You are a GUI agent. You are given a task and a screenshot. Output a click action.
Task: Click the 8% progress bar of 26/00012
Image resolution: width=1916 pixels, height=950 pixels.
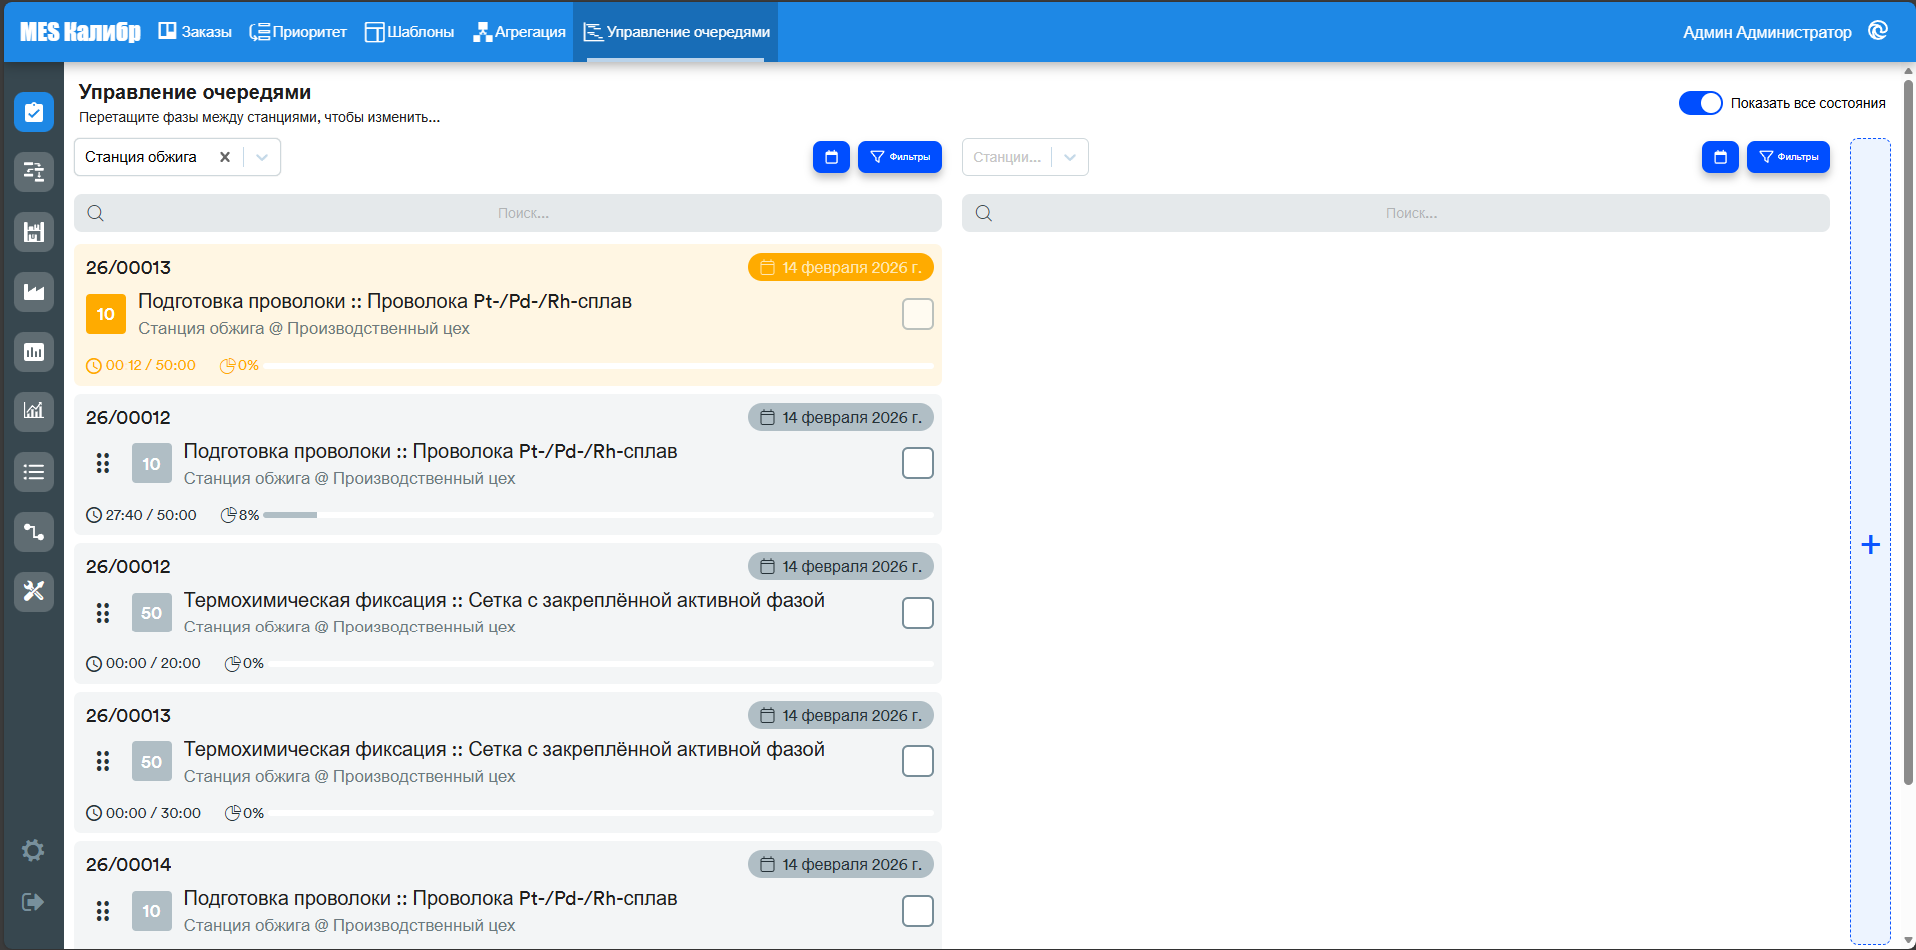point(598,515)
